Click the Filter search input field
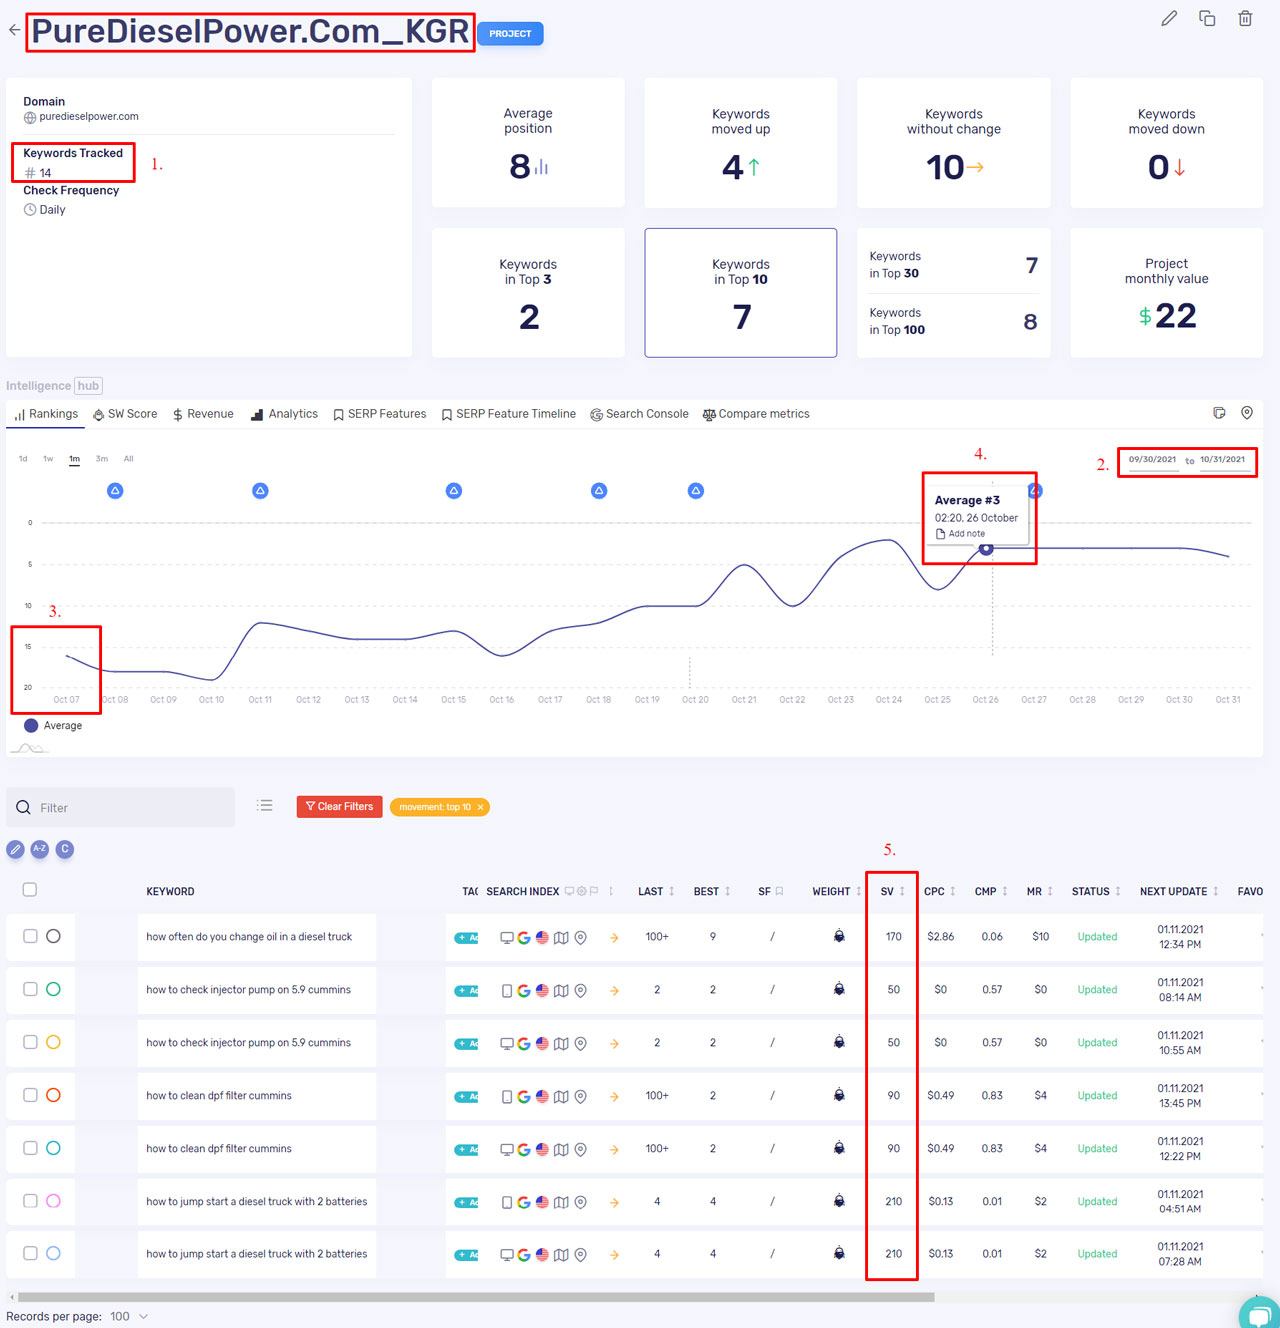 tap(120, 807)
